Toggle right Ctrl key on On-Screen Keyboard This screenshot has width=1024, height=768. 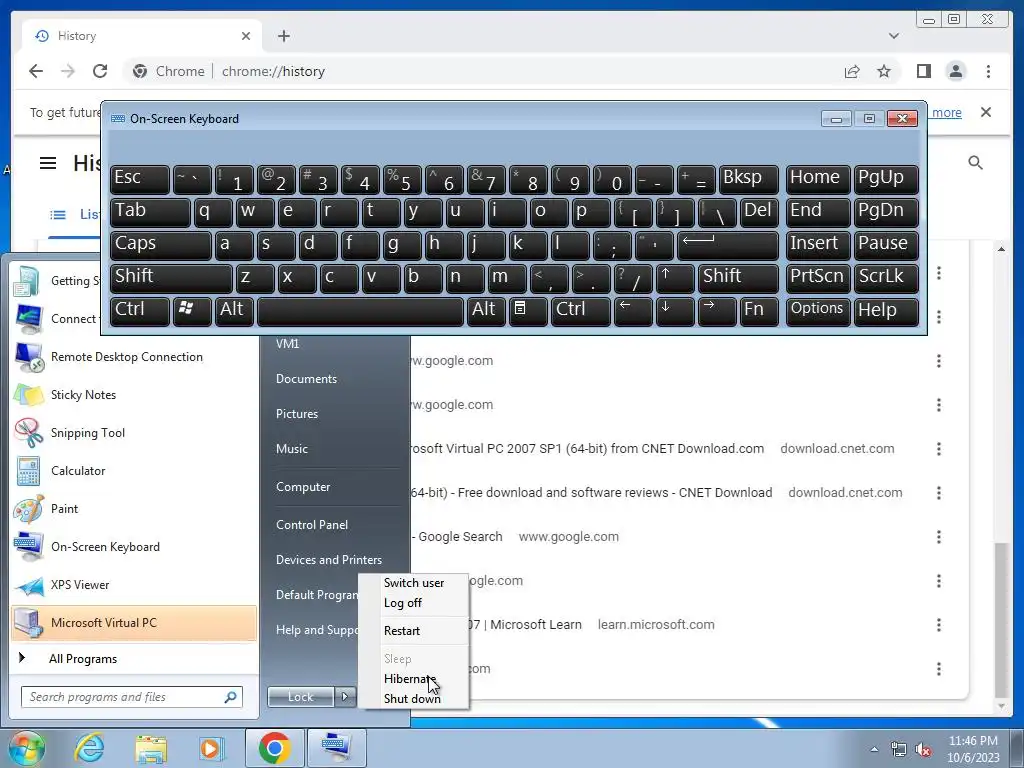click(581, 310)
